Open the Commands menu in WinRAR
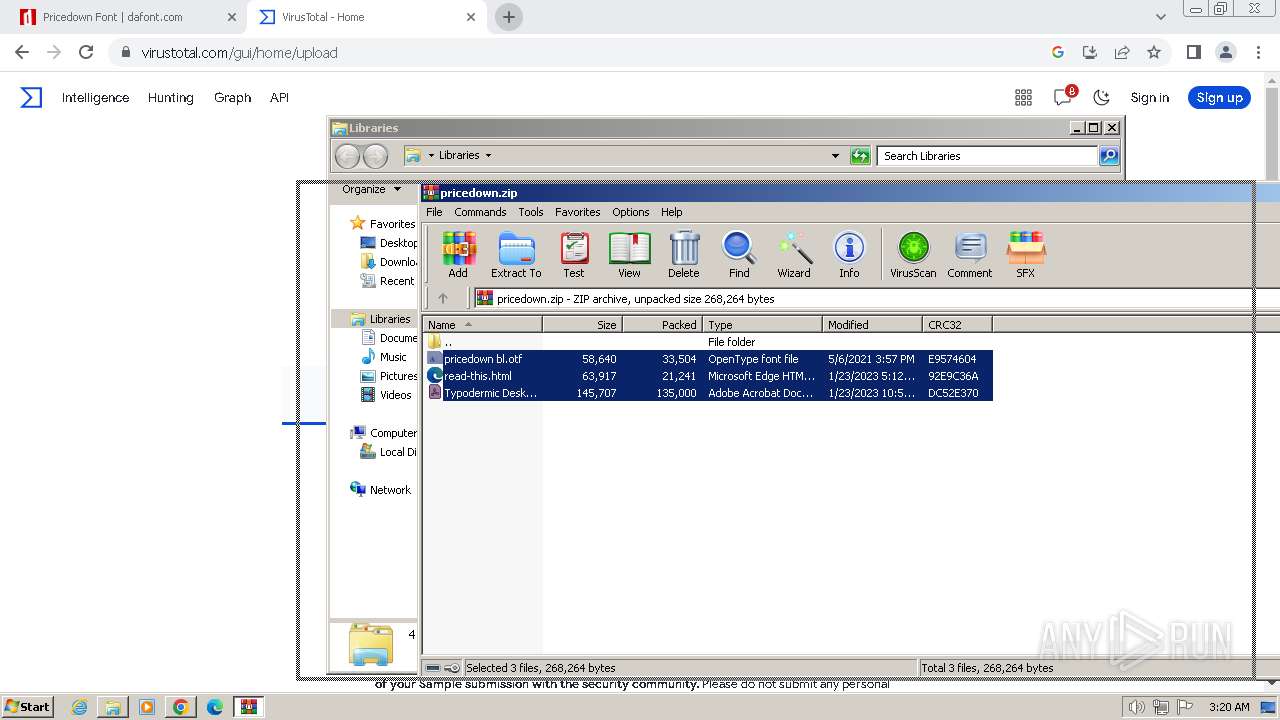Viewport: 1280px width, 720px height. (480, 212)
